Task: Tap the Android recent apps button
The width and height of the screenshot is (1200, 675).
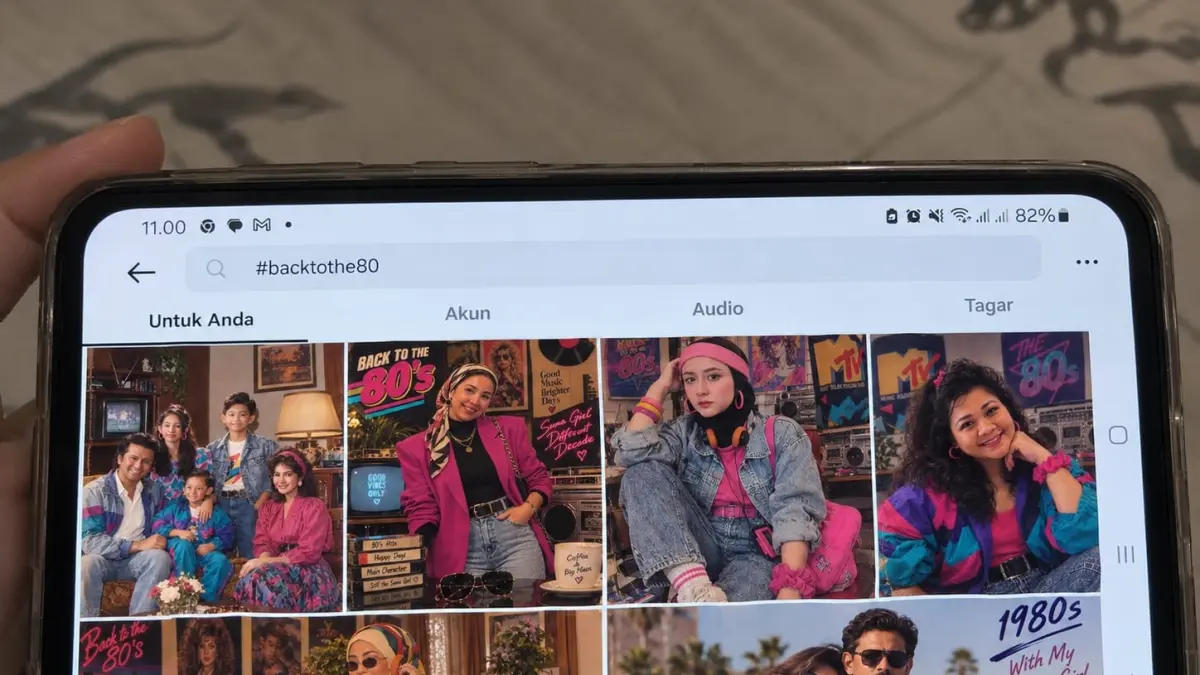Action: tap(1125, 554)
